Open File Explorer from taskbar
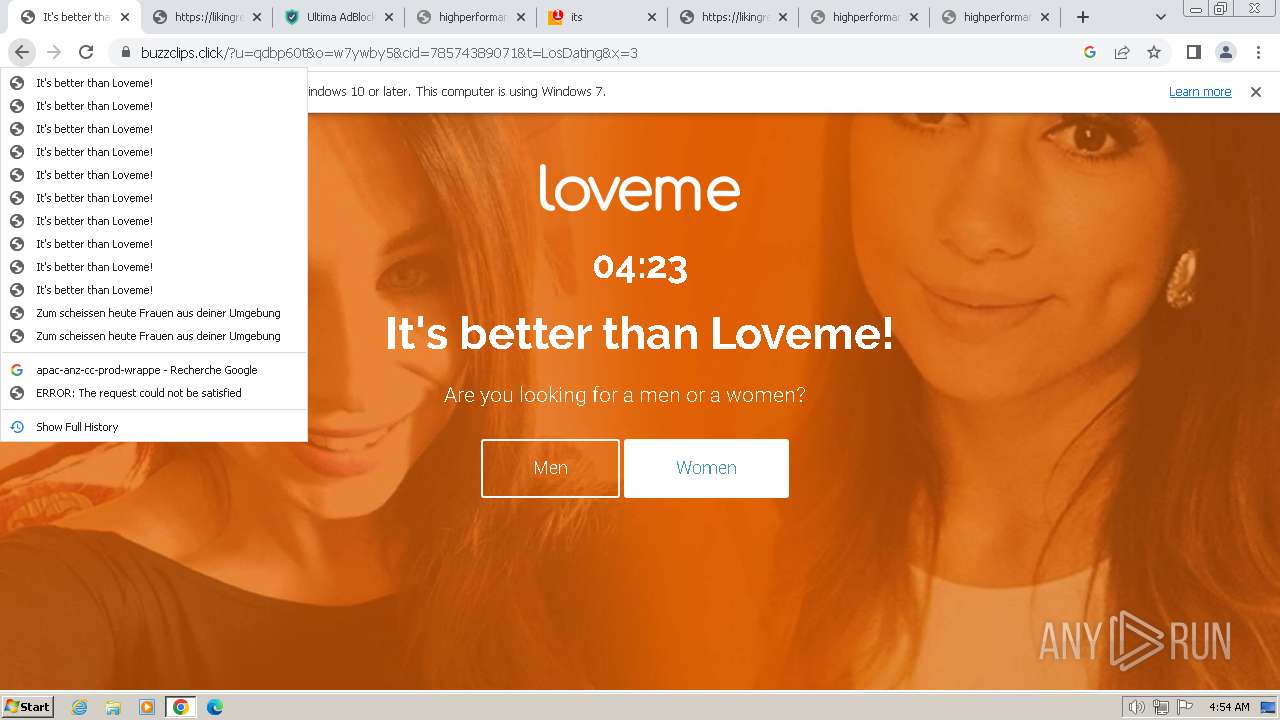Screen dimensions: 1280x720 point(113,707)
